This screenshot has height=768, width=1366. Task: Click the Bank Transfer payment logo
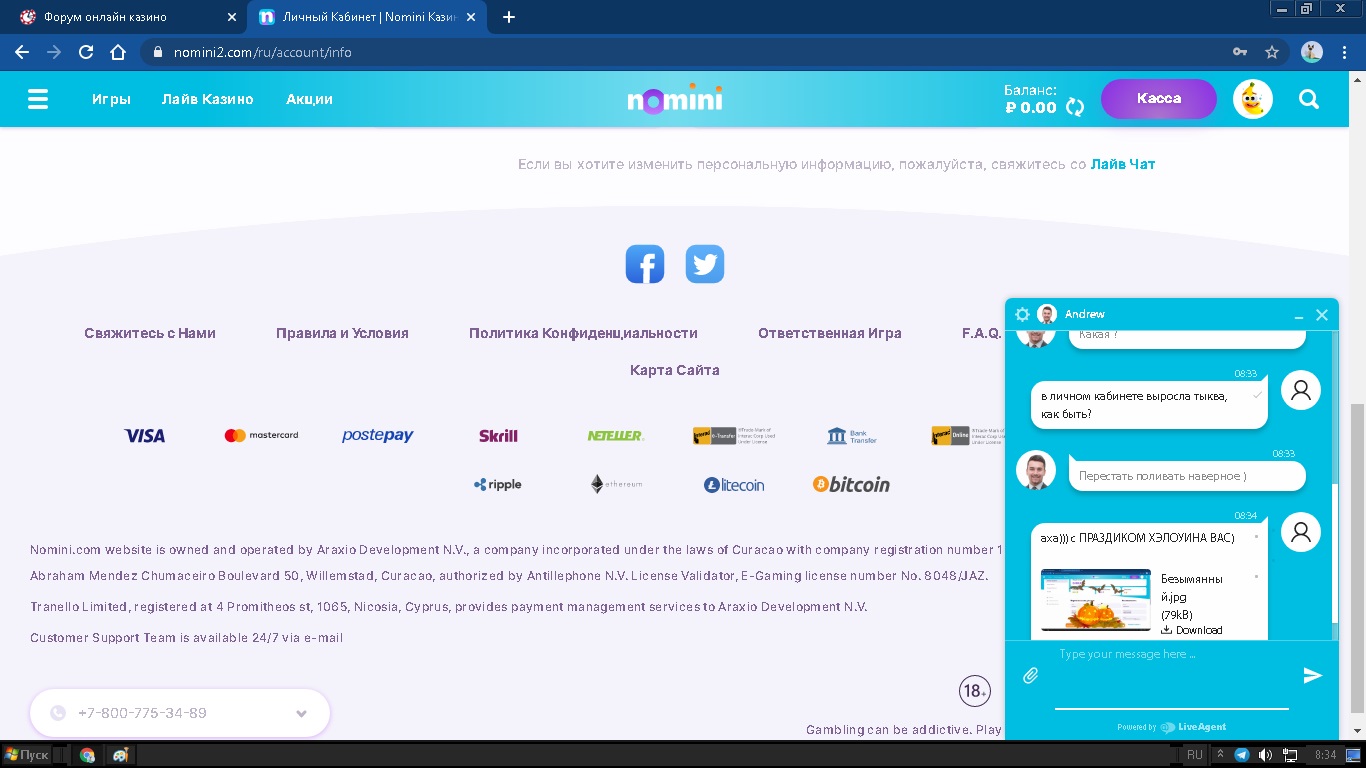[x=852, y=436]
